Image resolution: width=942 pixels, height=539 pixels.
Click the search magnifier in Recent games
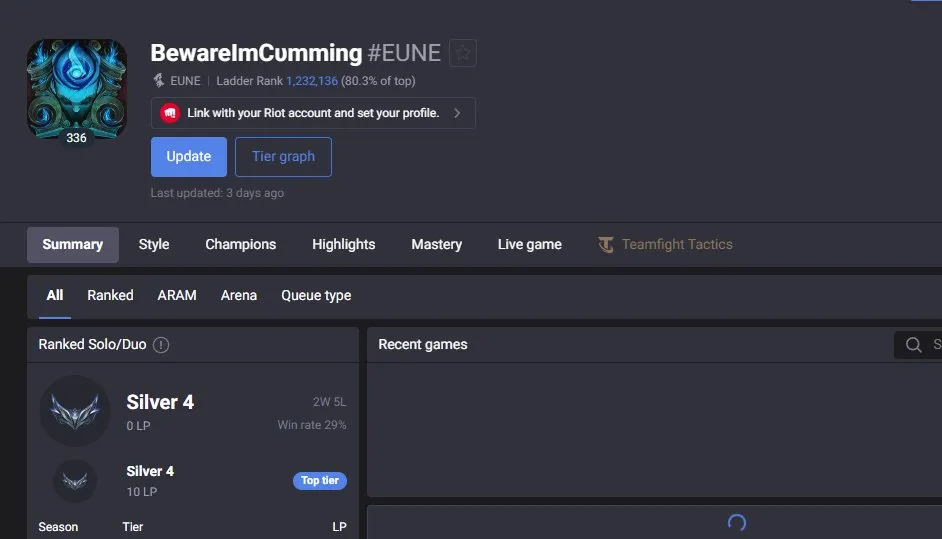pos(914,345)
